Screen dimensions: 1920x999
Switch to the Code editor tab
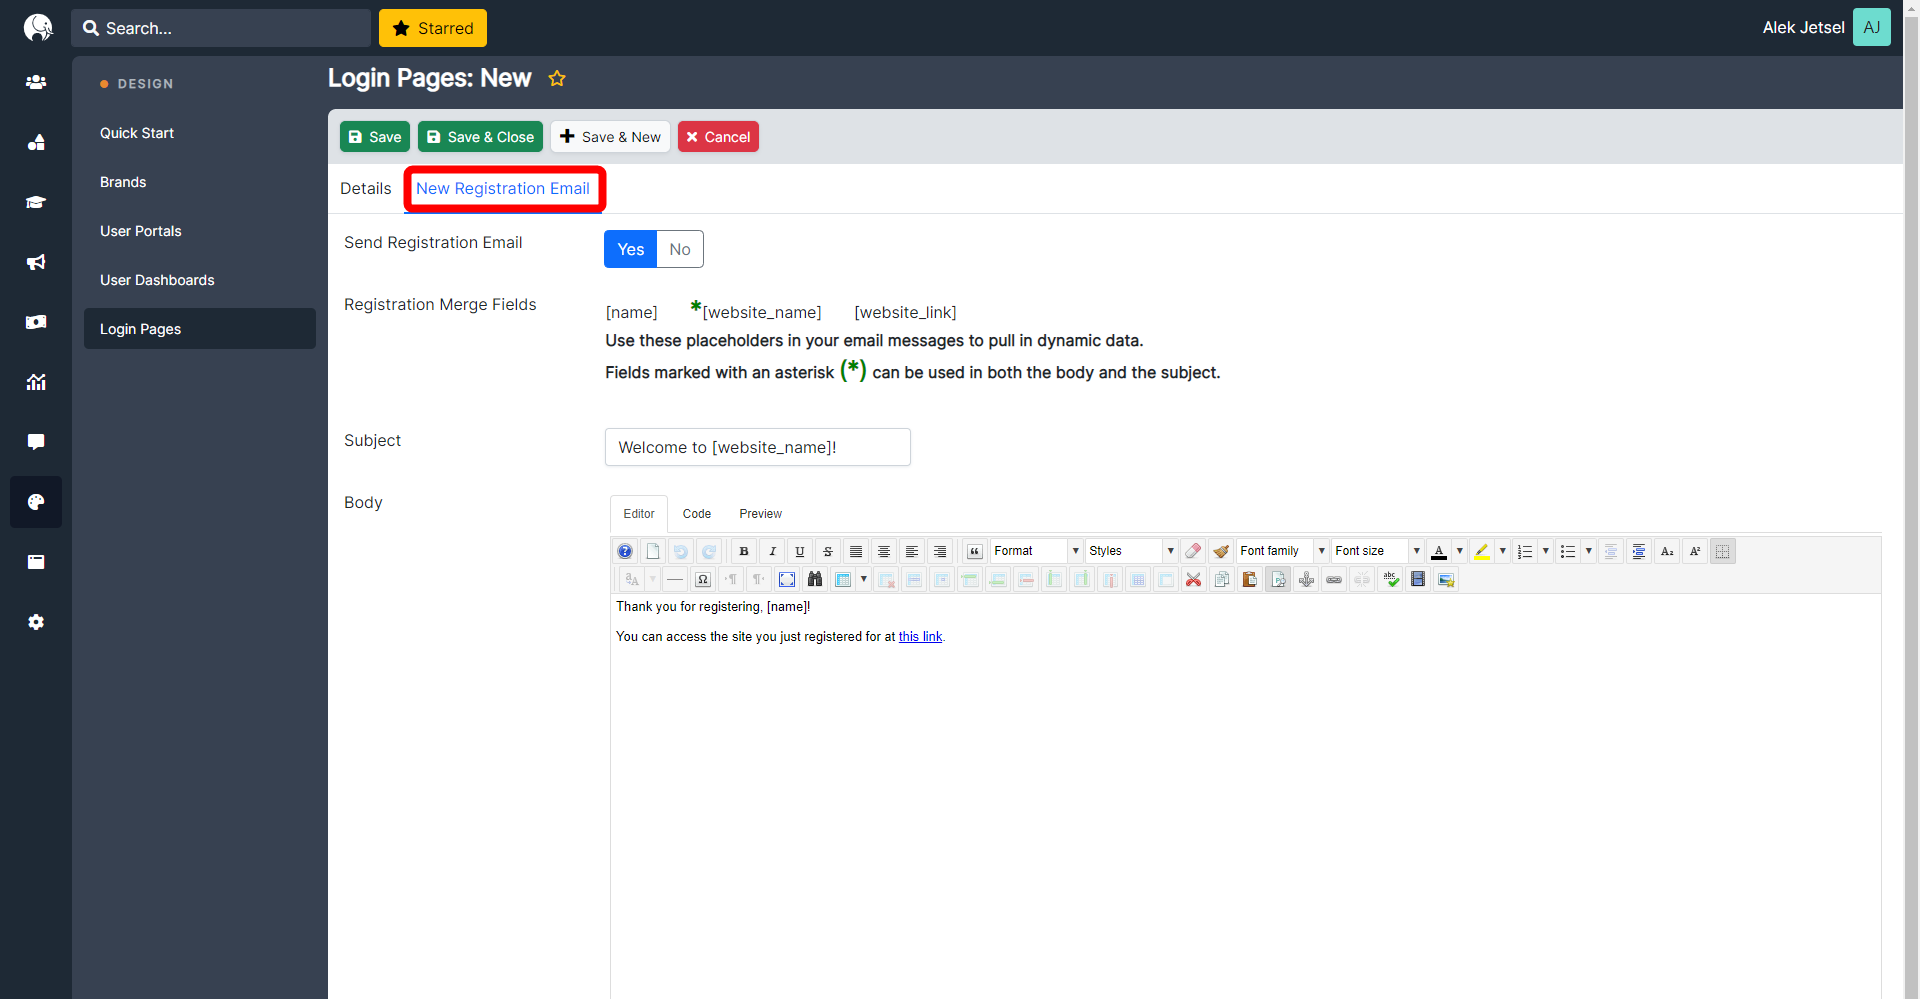pyautogui.click(x=697, y=514)
